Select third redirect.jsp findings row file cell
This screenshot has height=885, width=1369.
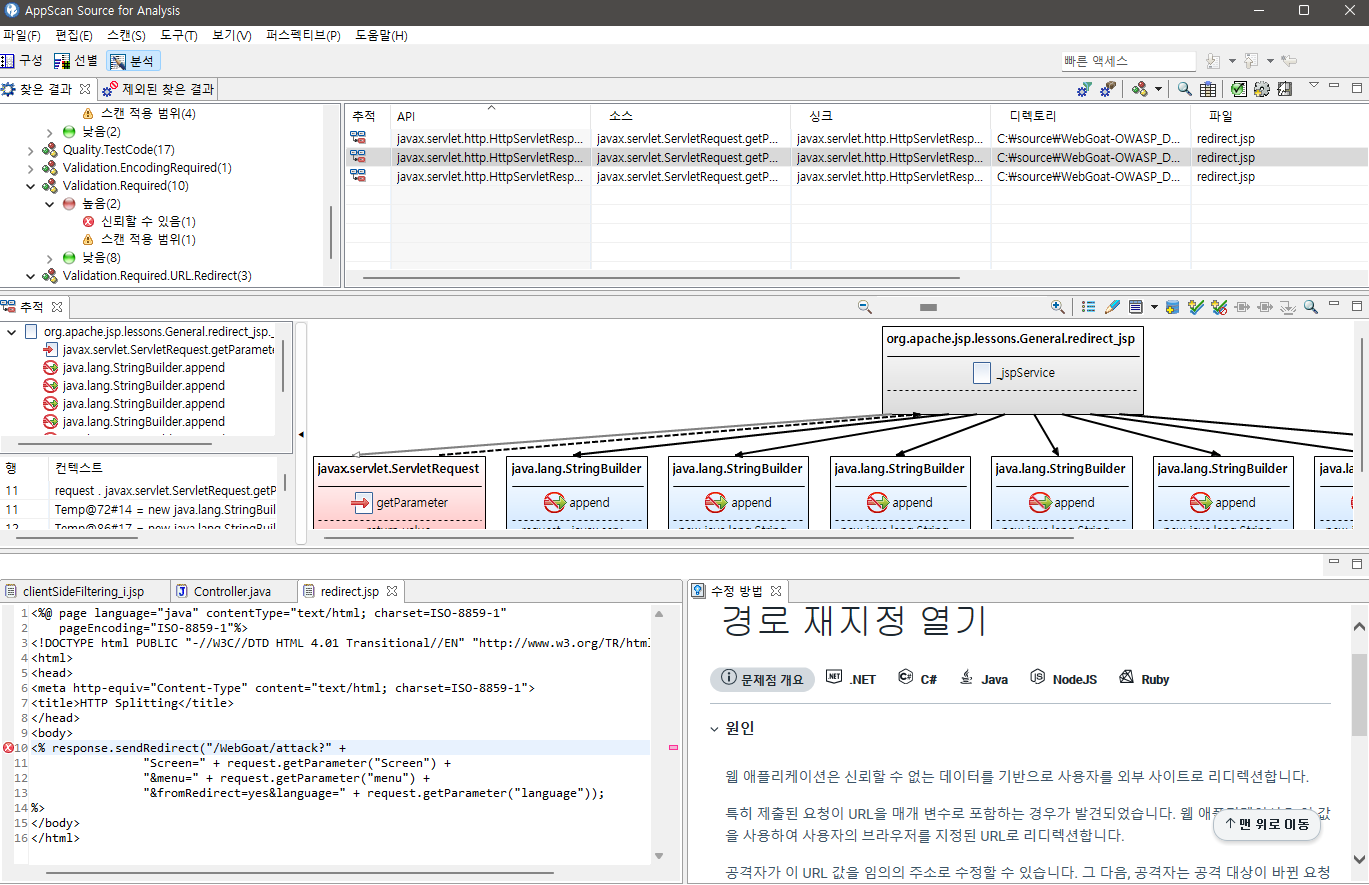(1225, 176)
